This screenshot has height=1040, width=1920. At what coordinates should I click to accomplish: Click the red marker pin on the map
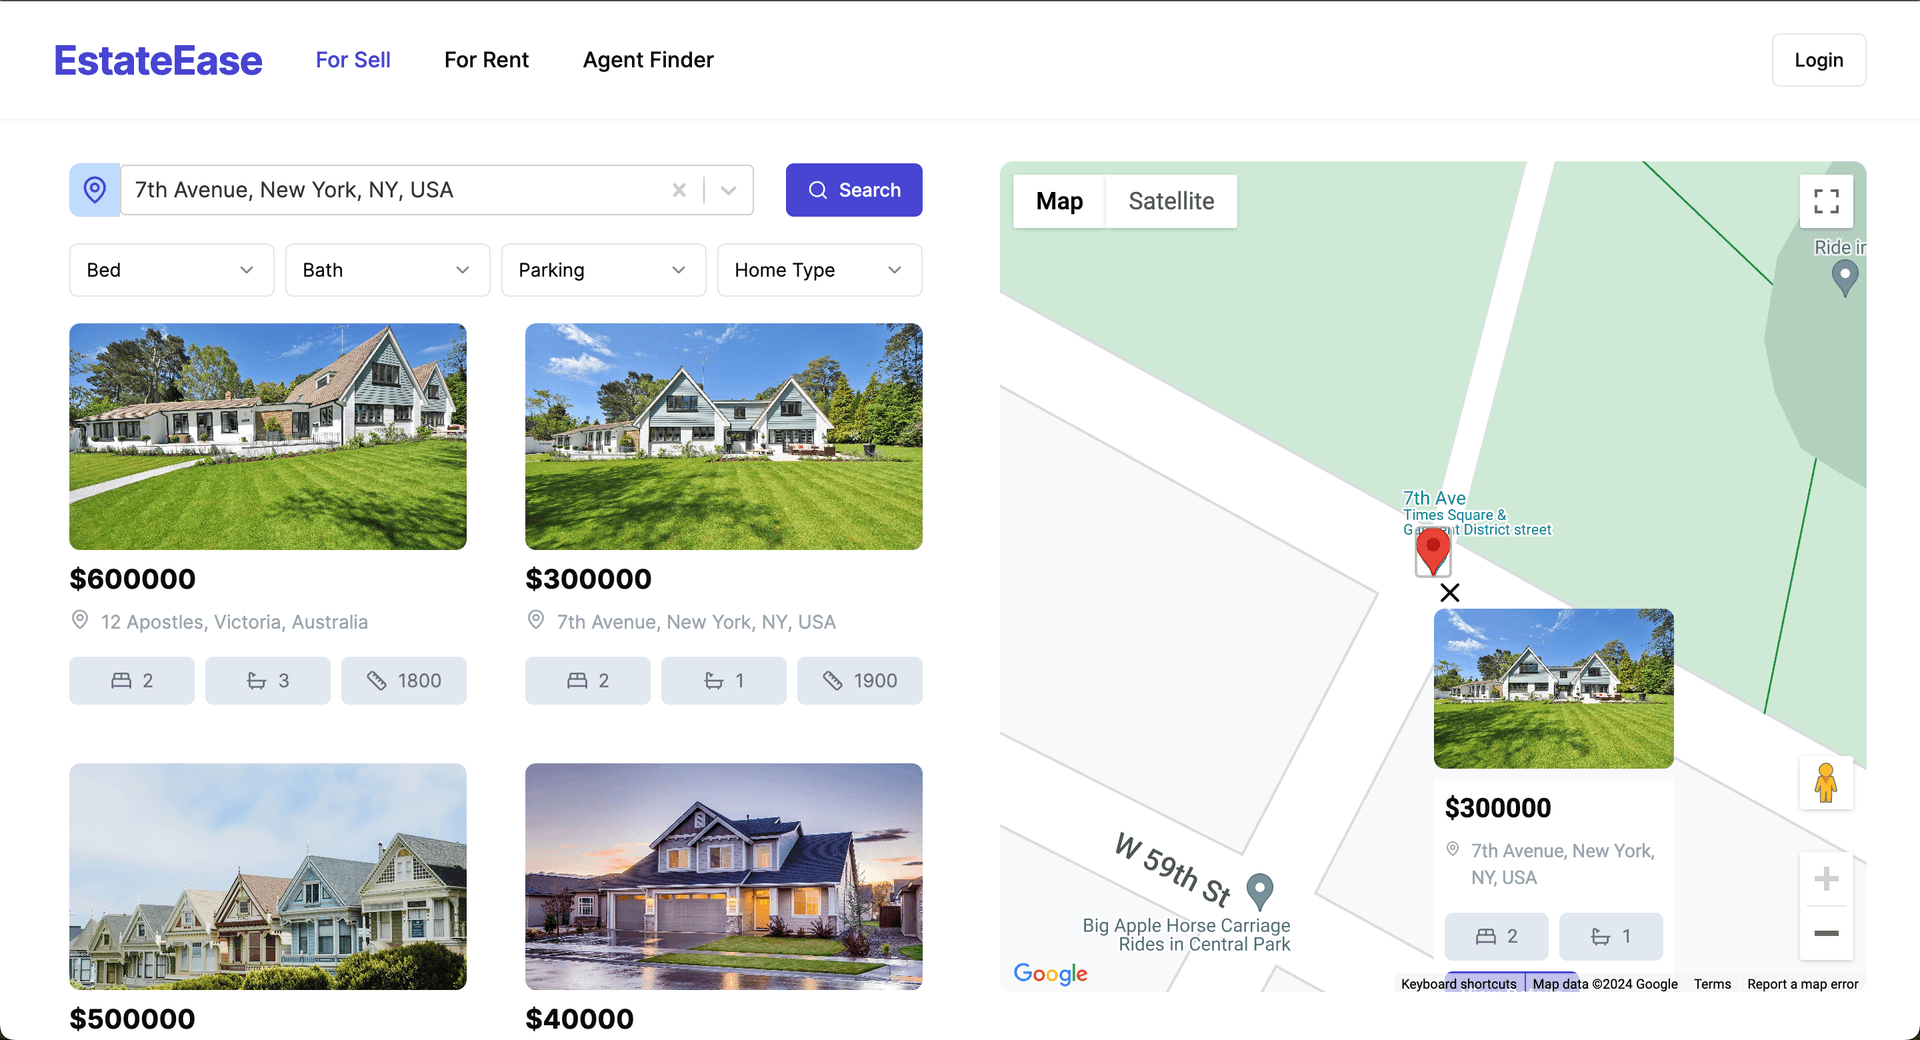(1433, 548)
